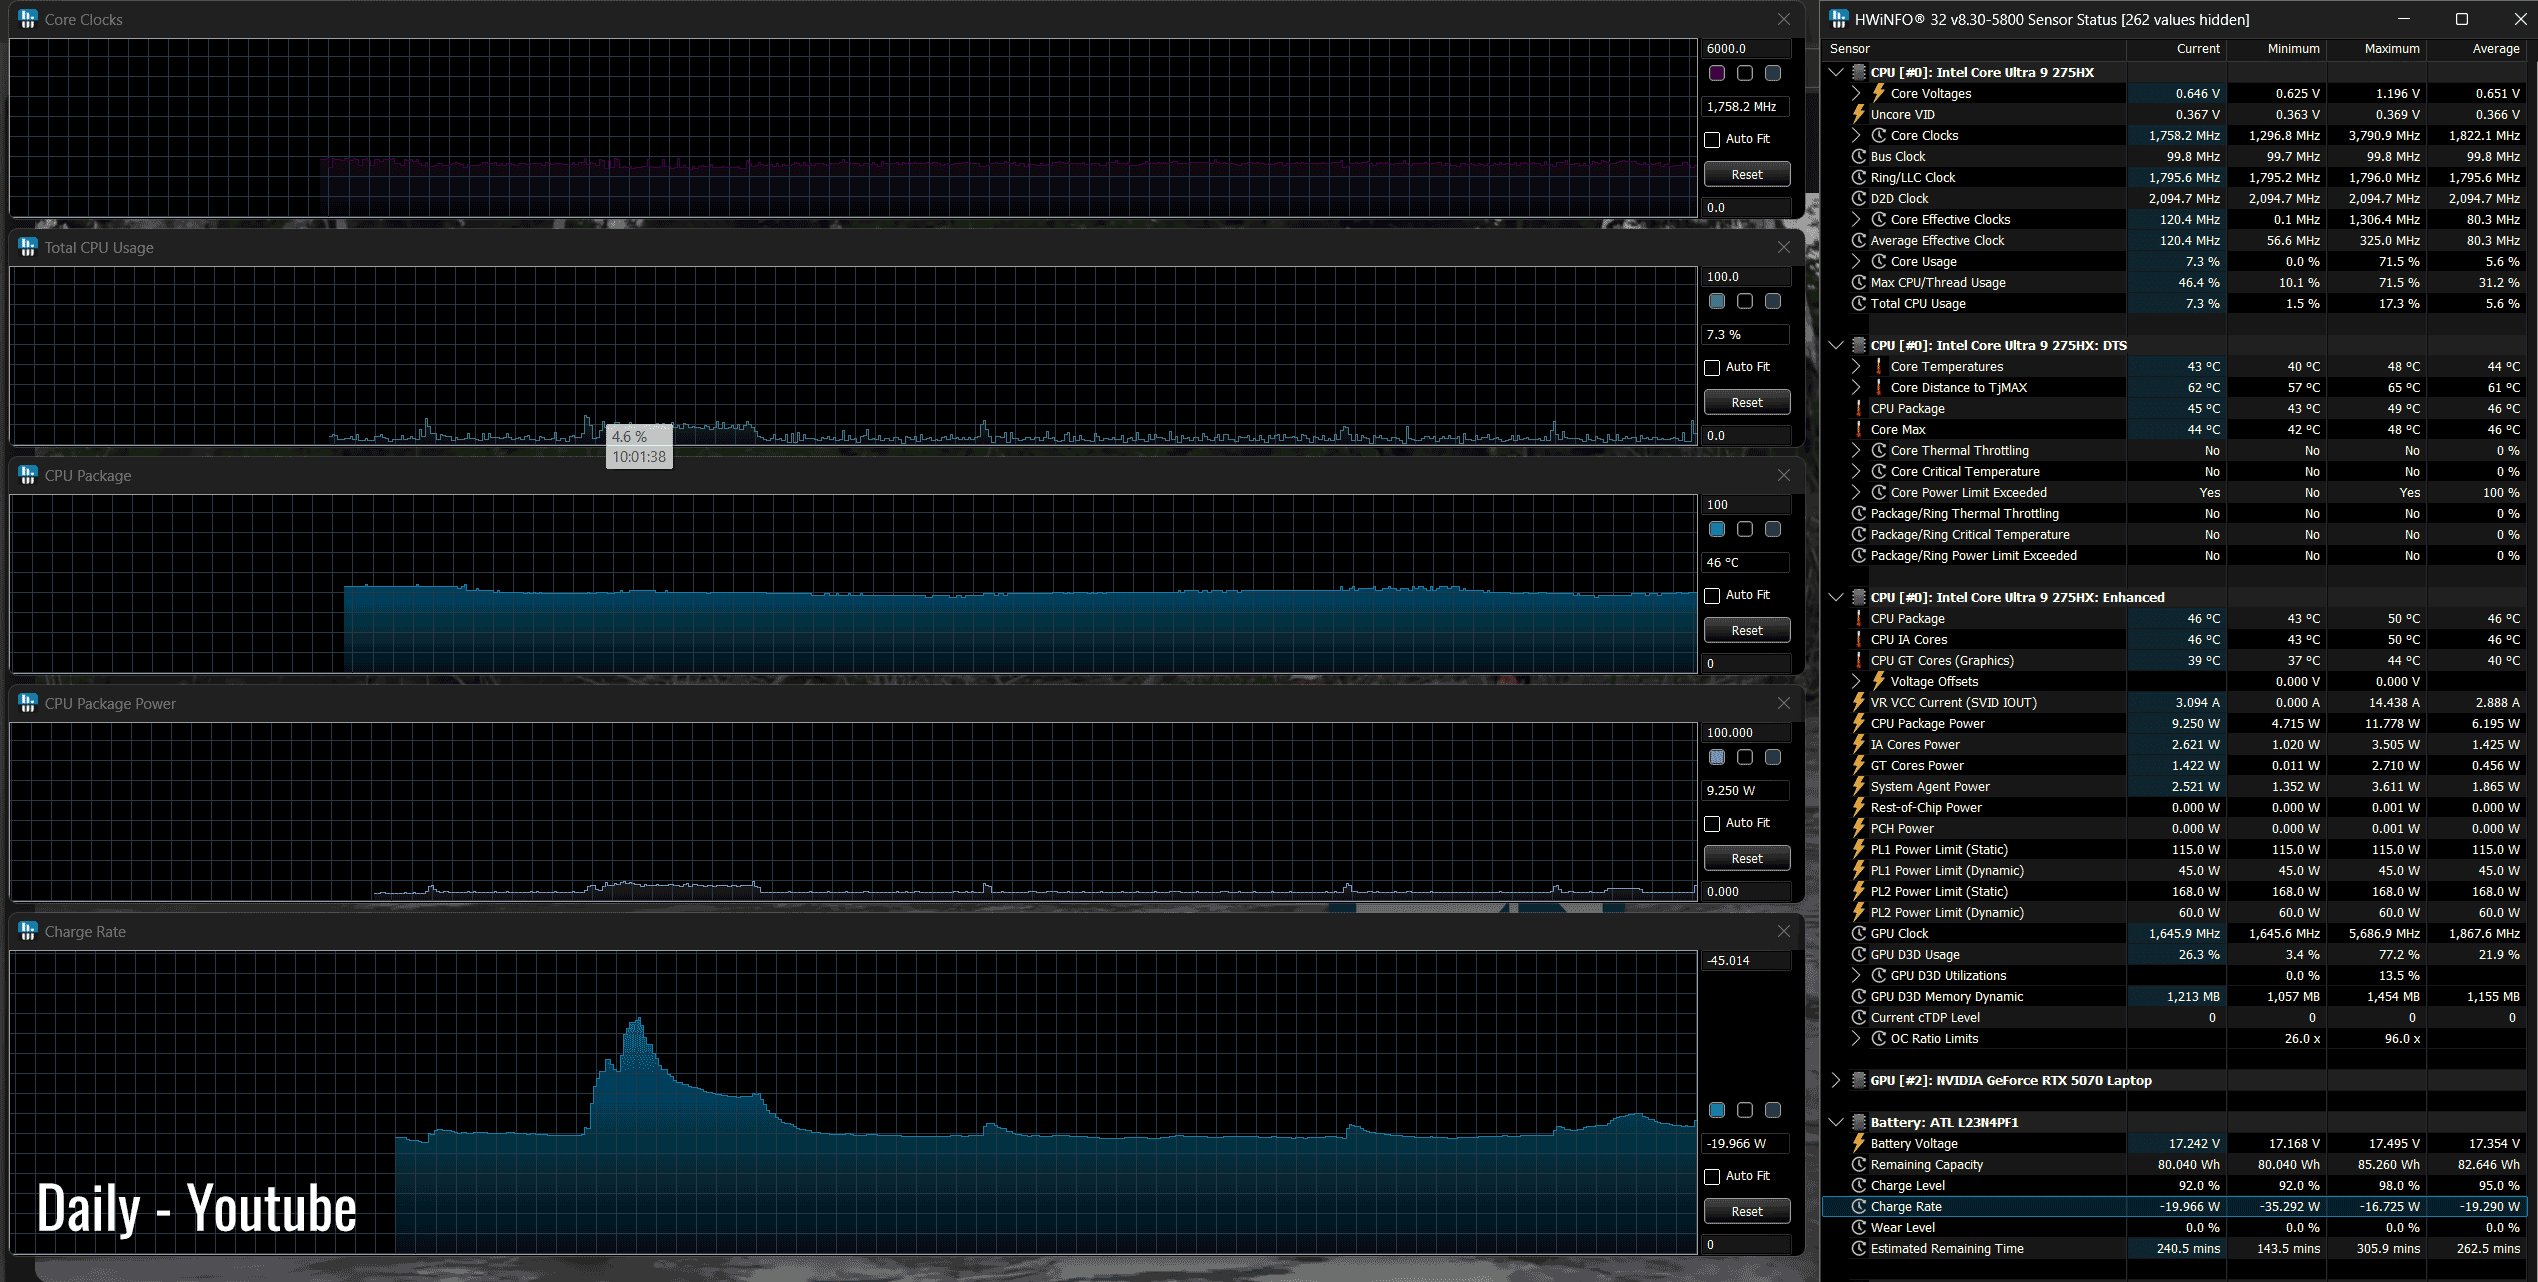Click the purple color swatch in Core Clocks graph
Screen dimensions: 2538x1282
1717,73
